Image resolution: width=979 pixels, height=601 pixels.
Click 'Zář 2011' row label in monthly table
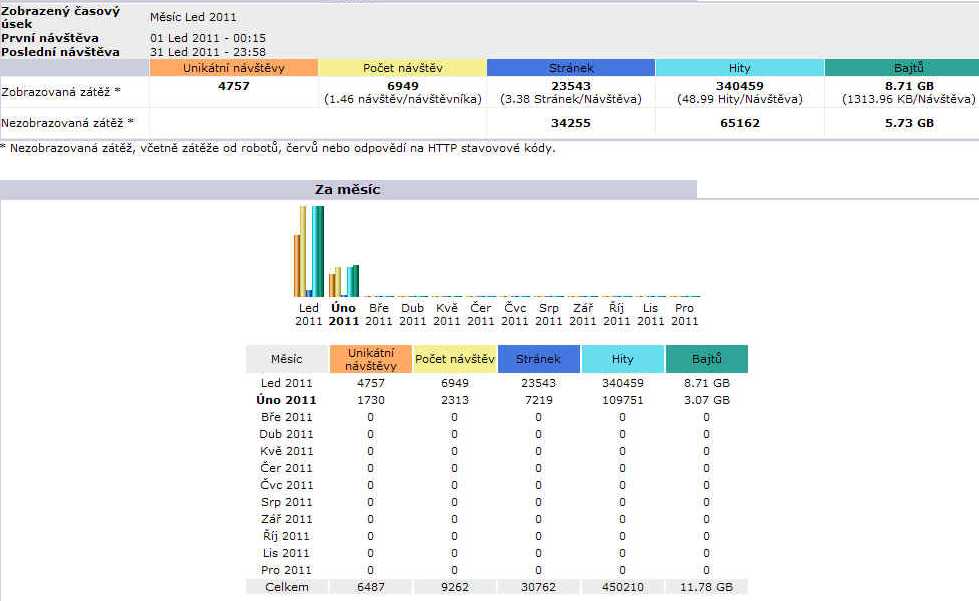coord(286,519)
